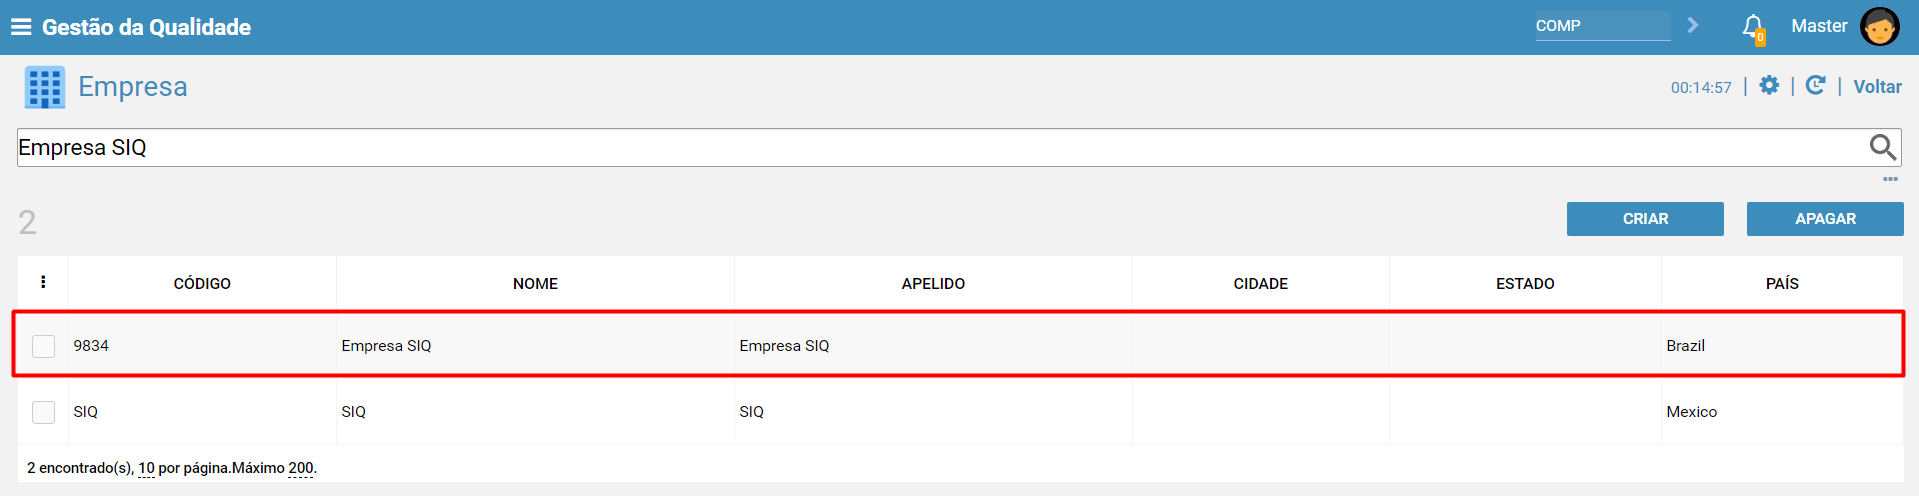Click the Gestão da Qualidade title
The image size is (1919, 496).
[146, 27]
